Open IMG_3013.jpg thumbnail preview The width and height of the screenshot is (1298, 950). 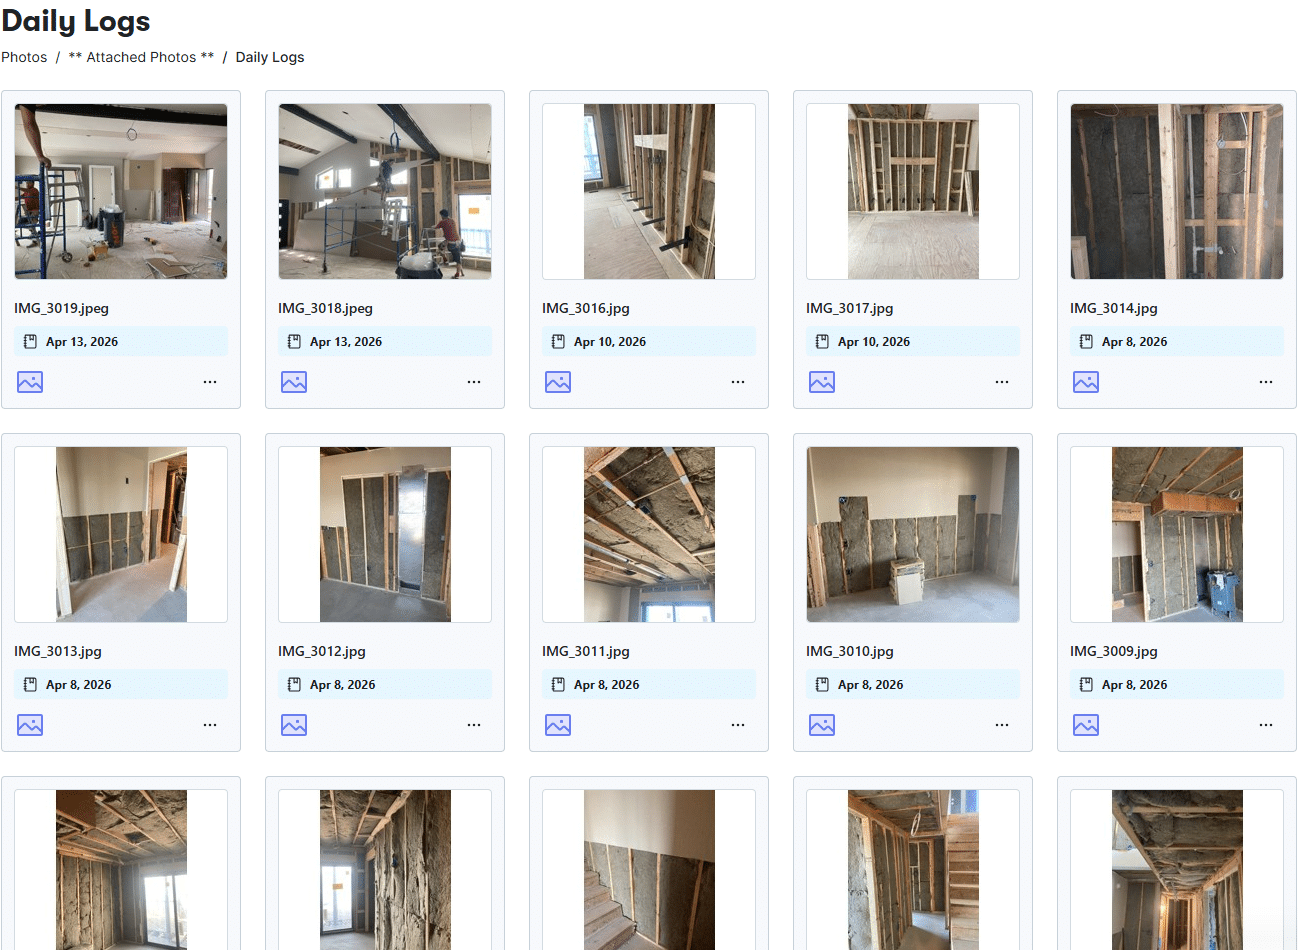pos(121,534)
